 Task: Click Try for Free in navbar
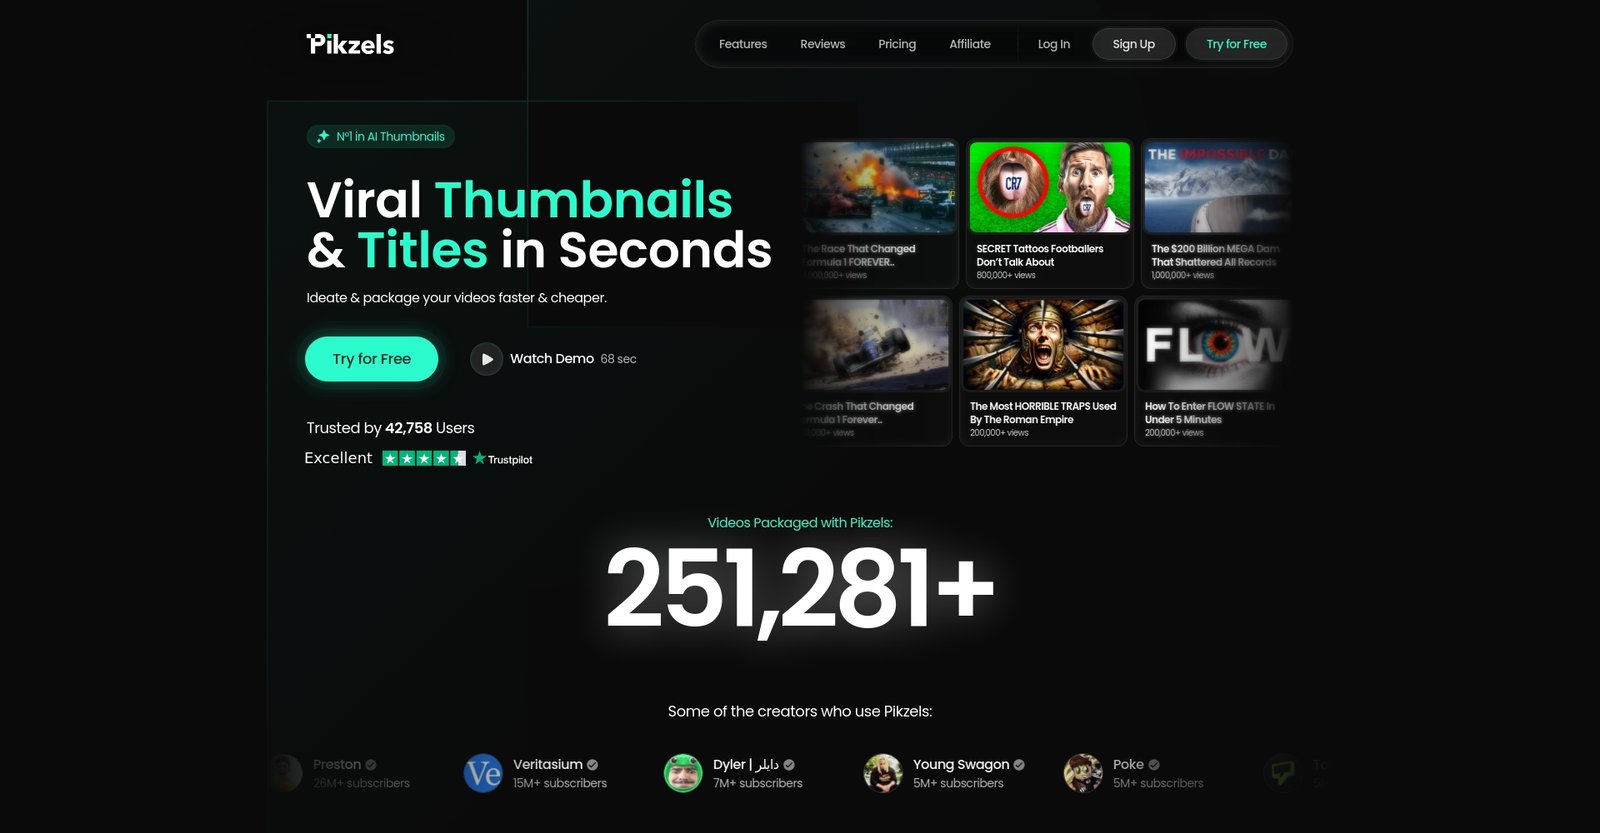click(1236, 44)
